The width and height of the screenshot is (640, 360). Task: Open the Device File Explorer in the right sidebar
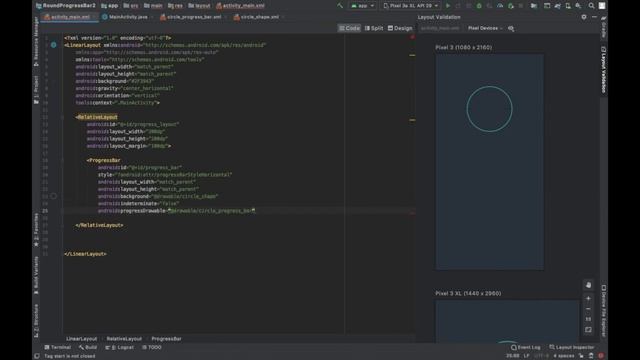(x=604, y=311)
